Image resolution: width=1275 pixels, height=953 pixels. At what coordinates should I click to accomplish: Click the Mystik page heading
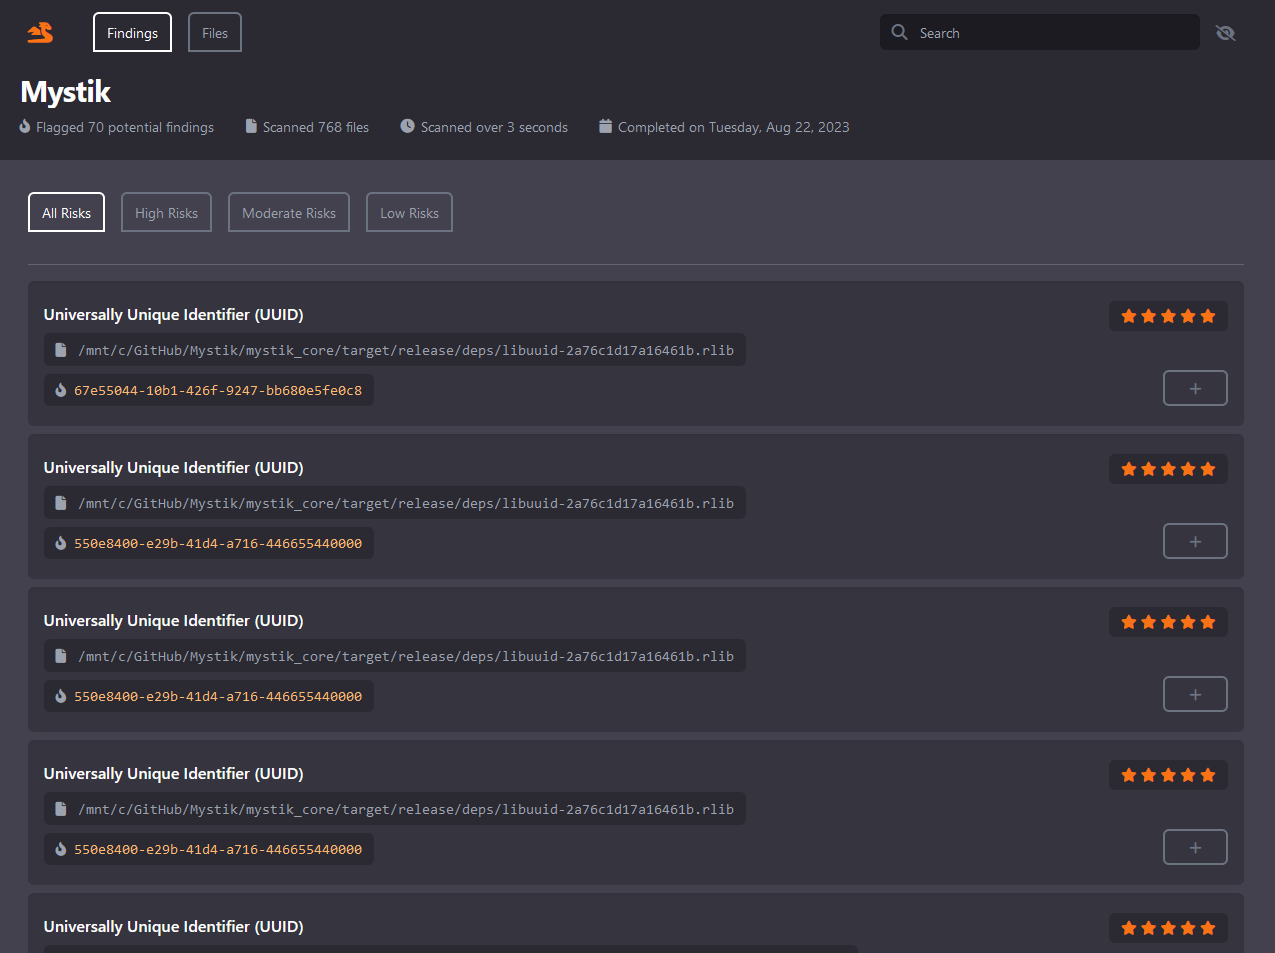[66, 92]
